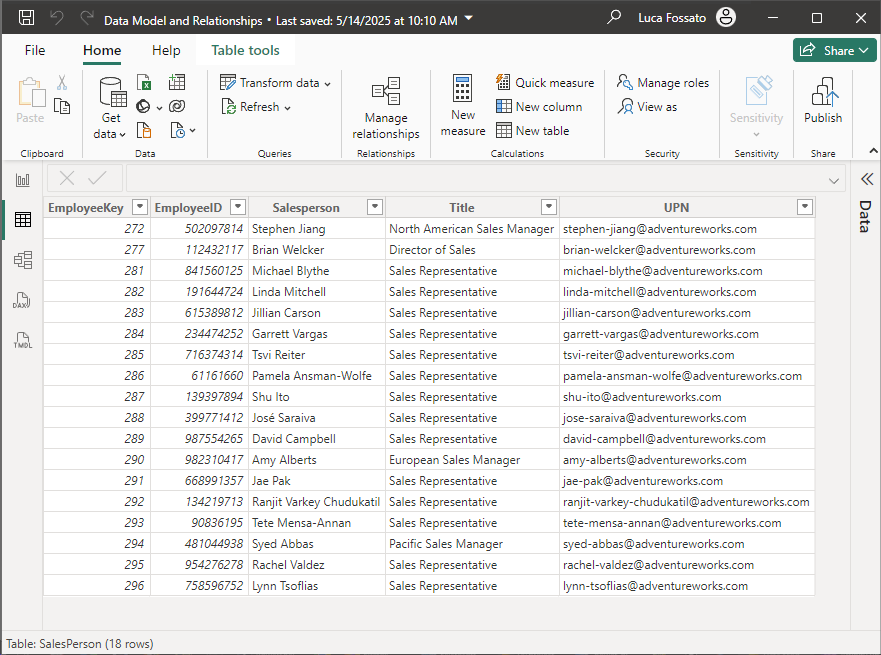881x655 pixels.
Task: Select Salesperson column header
Action: coord(306,207)
